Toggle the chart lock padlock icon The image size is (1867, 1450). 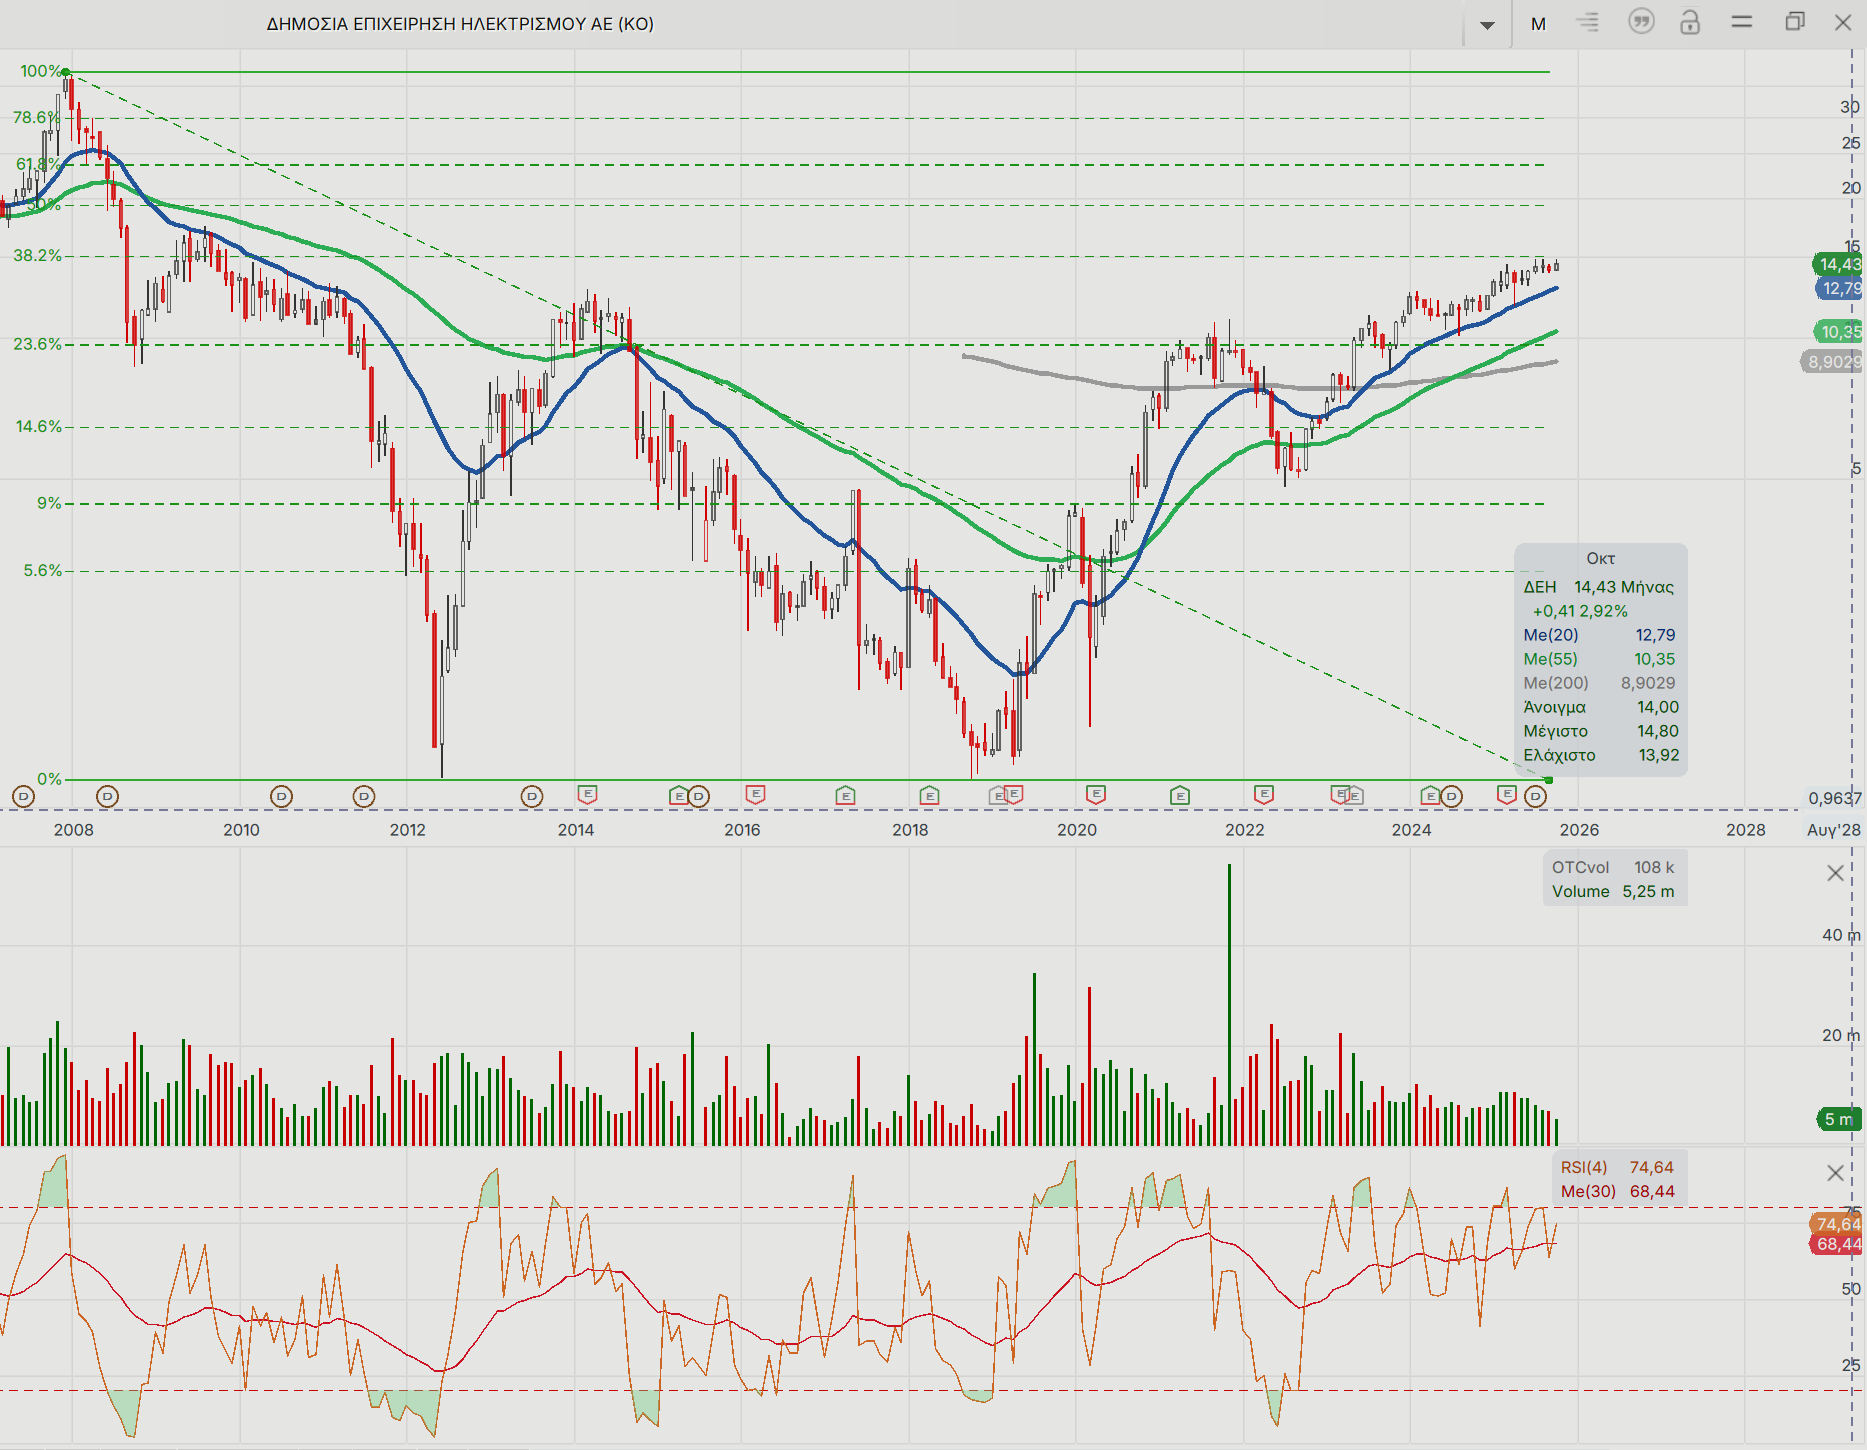point(1690,22)
